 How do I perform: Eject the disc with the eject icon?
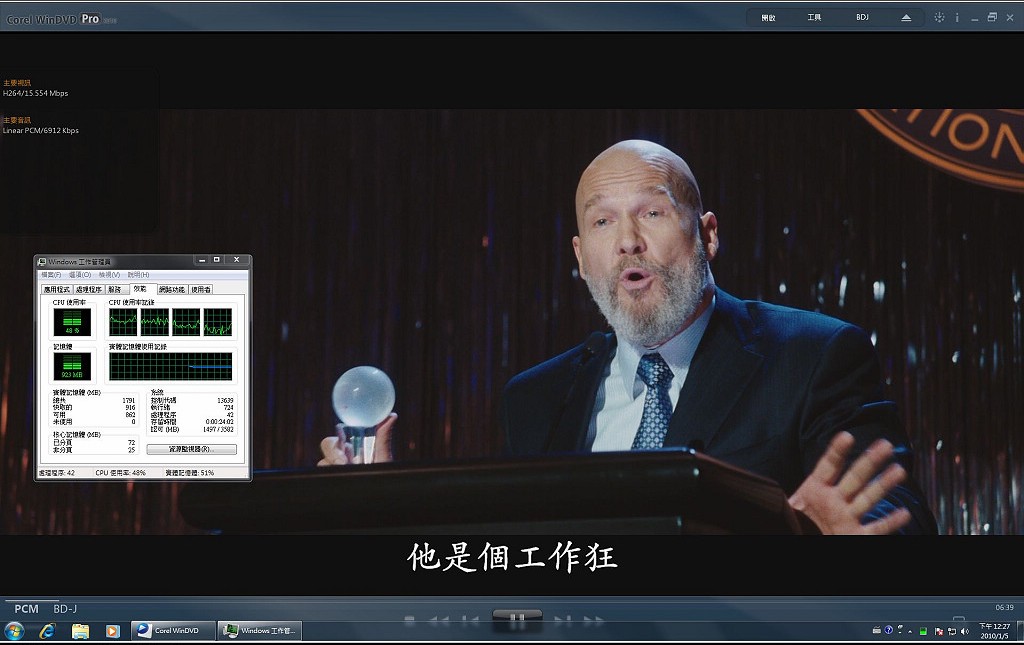[906, 18]
